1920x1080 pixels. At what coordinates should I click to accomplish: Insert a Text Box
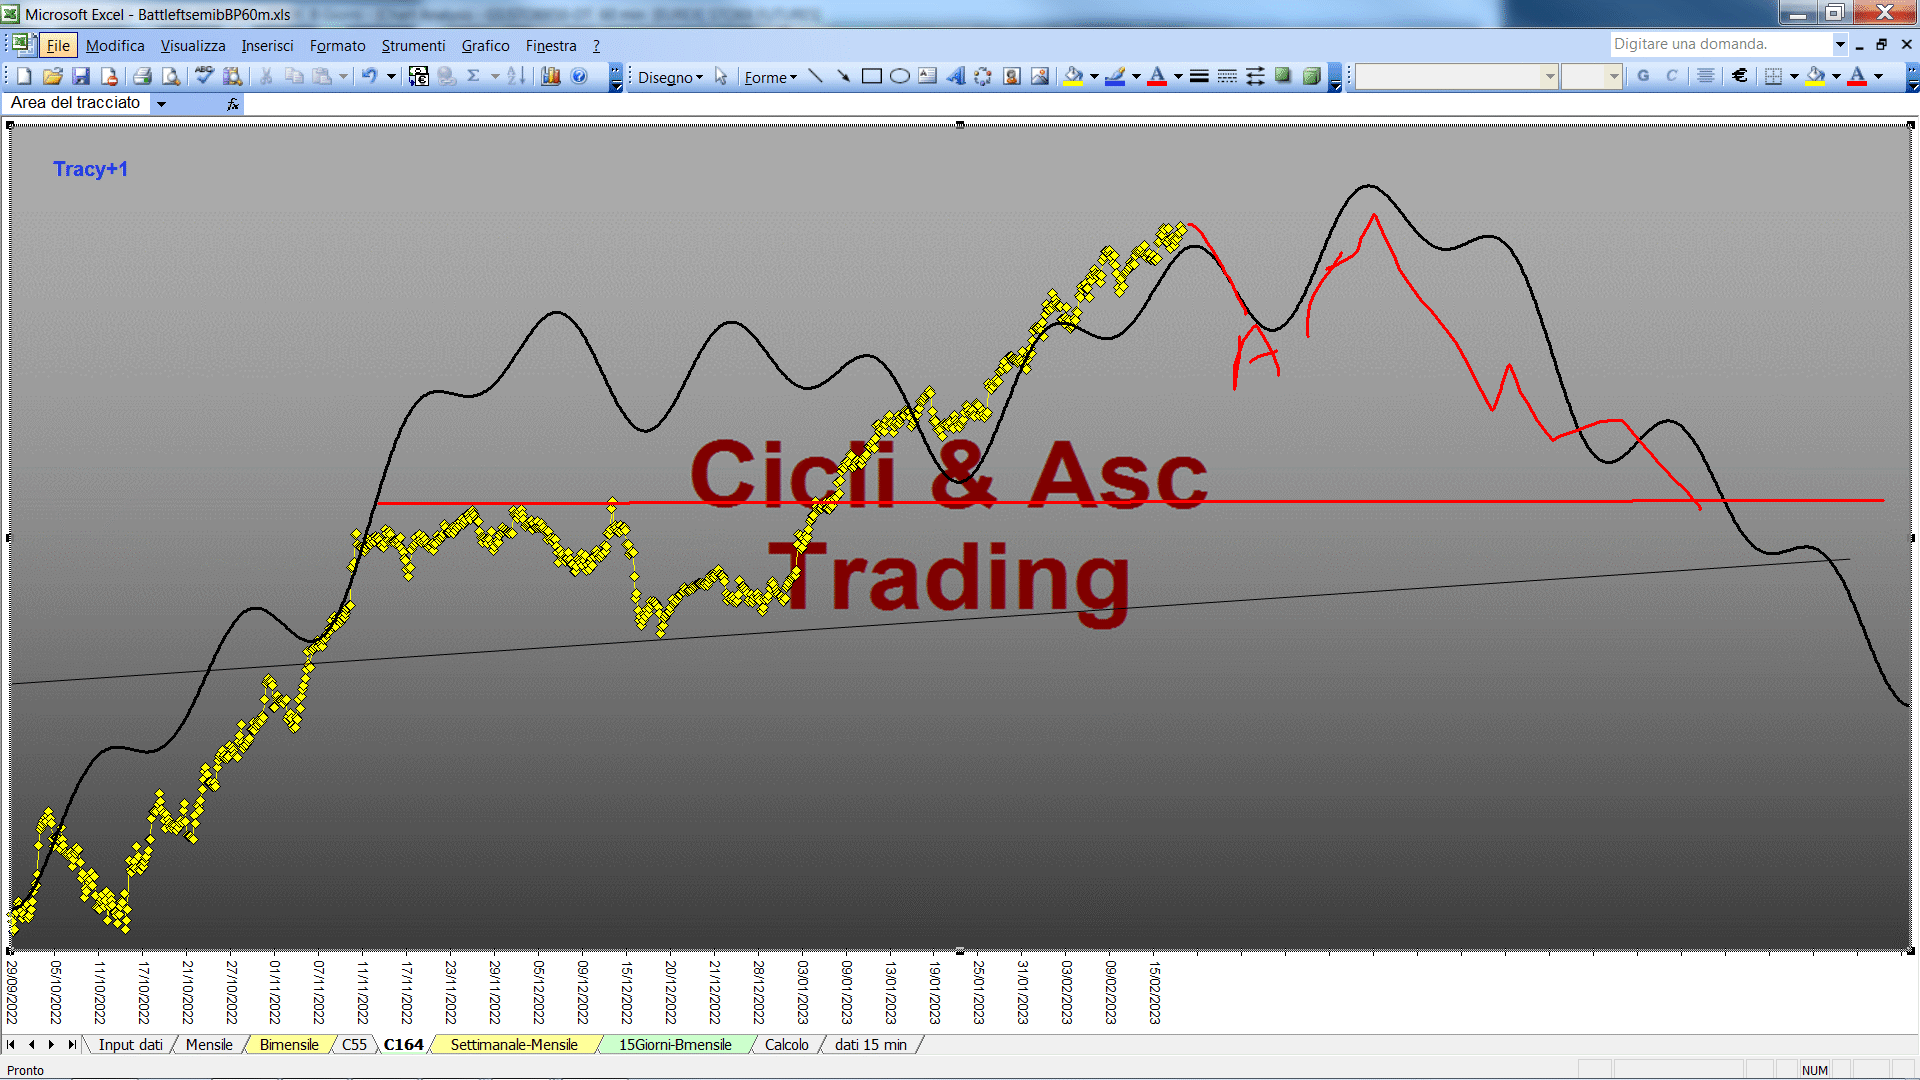pos(928,76)
